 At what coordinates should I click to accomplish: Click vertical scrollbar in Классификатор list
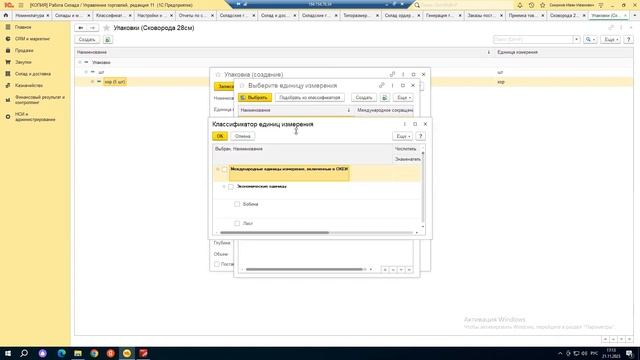(x=423, y=187)
